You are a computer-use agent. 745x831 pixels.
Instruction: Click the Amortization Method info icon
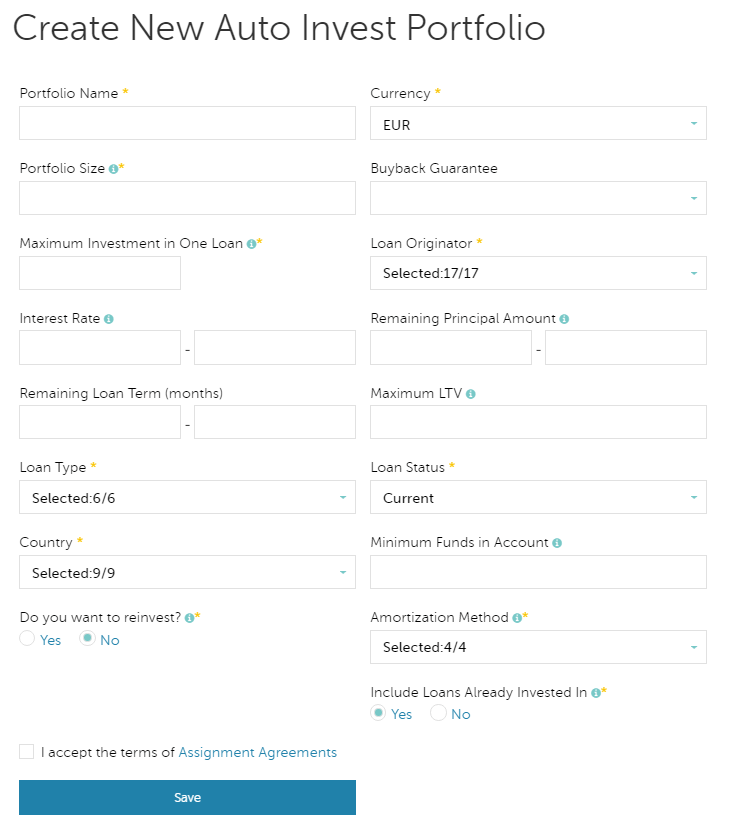click(x=517, y=618)
